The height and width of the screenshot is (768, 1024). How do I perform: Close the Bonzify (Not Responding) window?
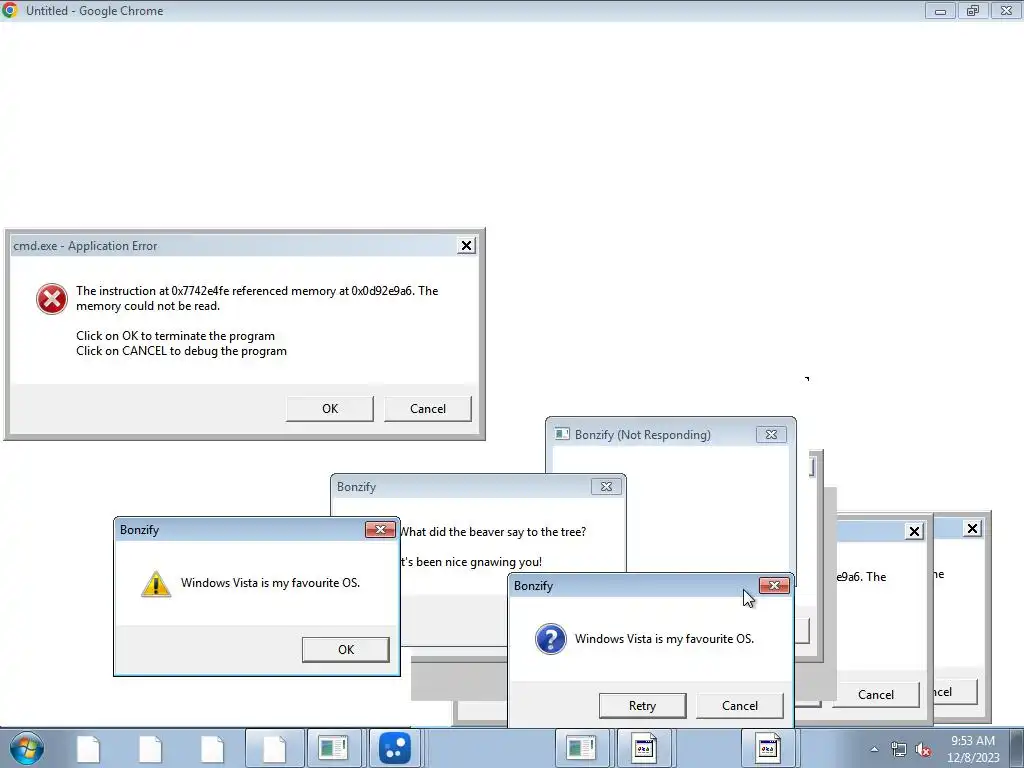click(x=771, y=434)
